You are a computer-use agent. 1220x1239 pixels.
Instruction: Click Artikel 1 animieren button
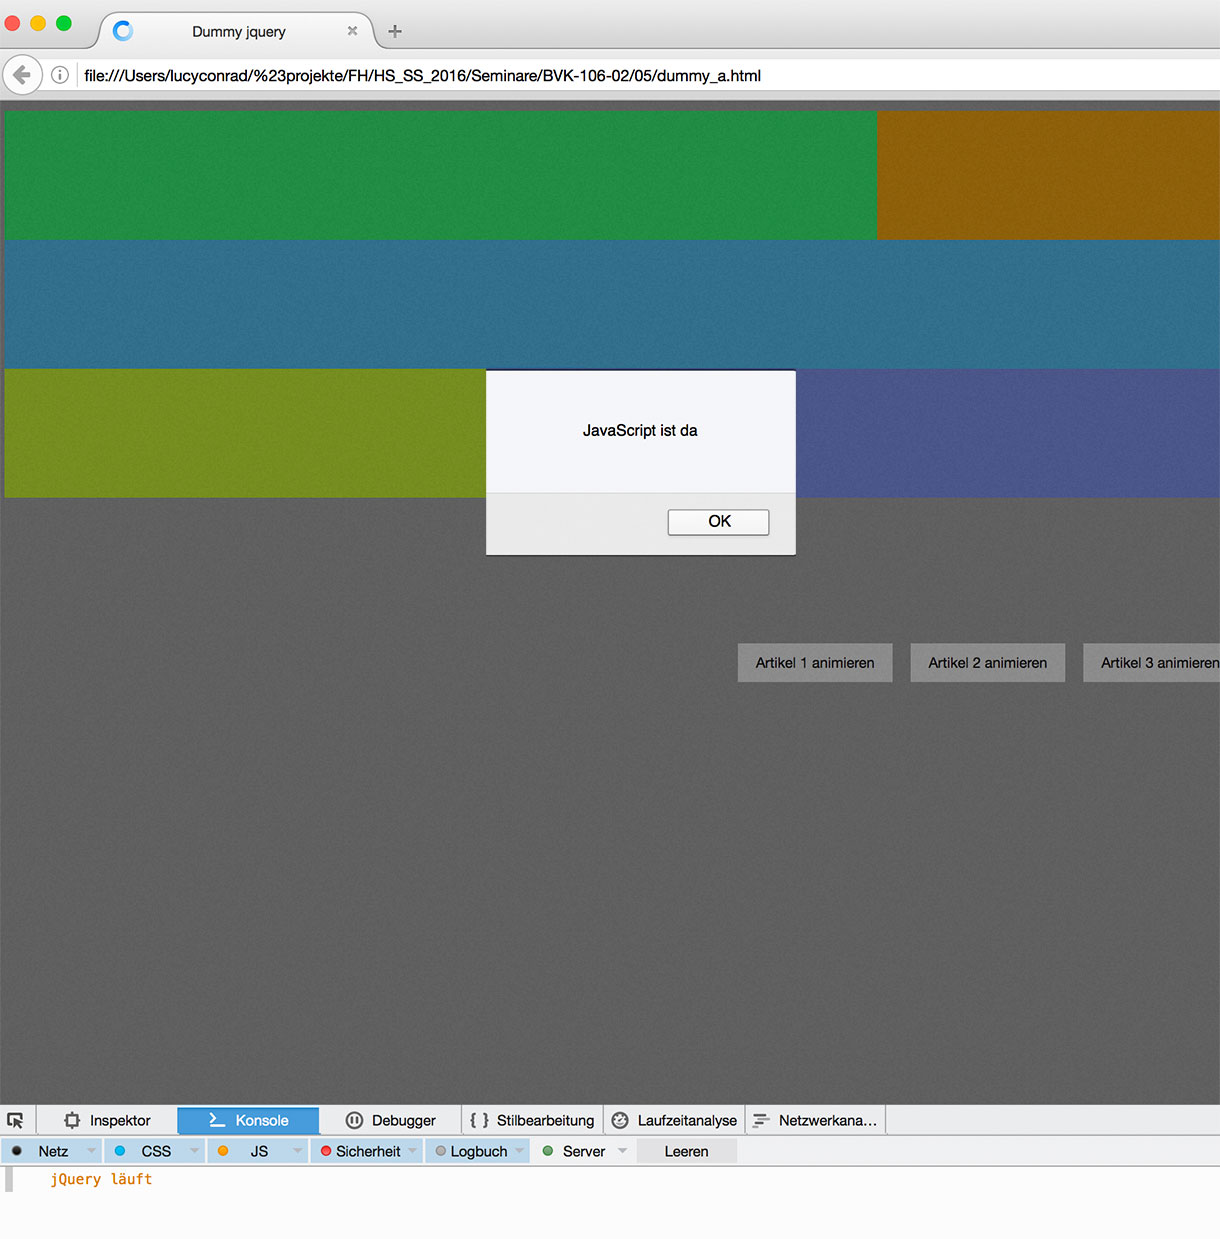[815, 663]
